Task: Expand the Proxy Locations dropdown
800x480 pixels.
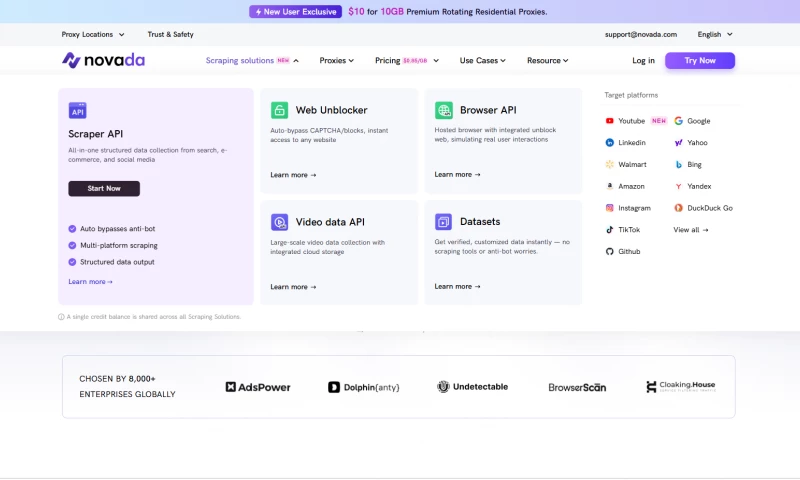Action: point(93,34)
